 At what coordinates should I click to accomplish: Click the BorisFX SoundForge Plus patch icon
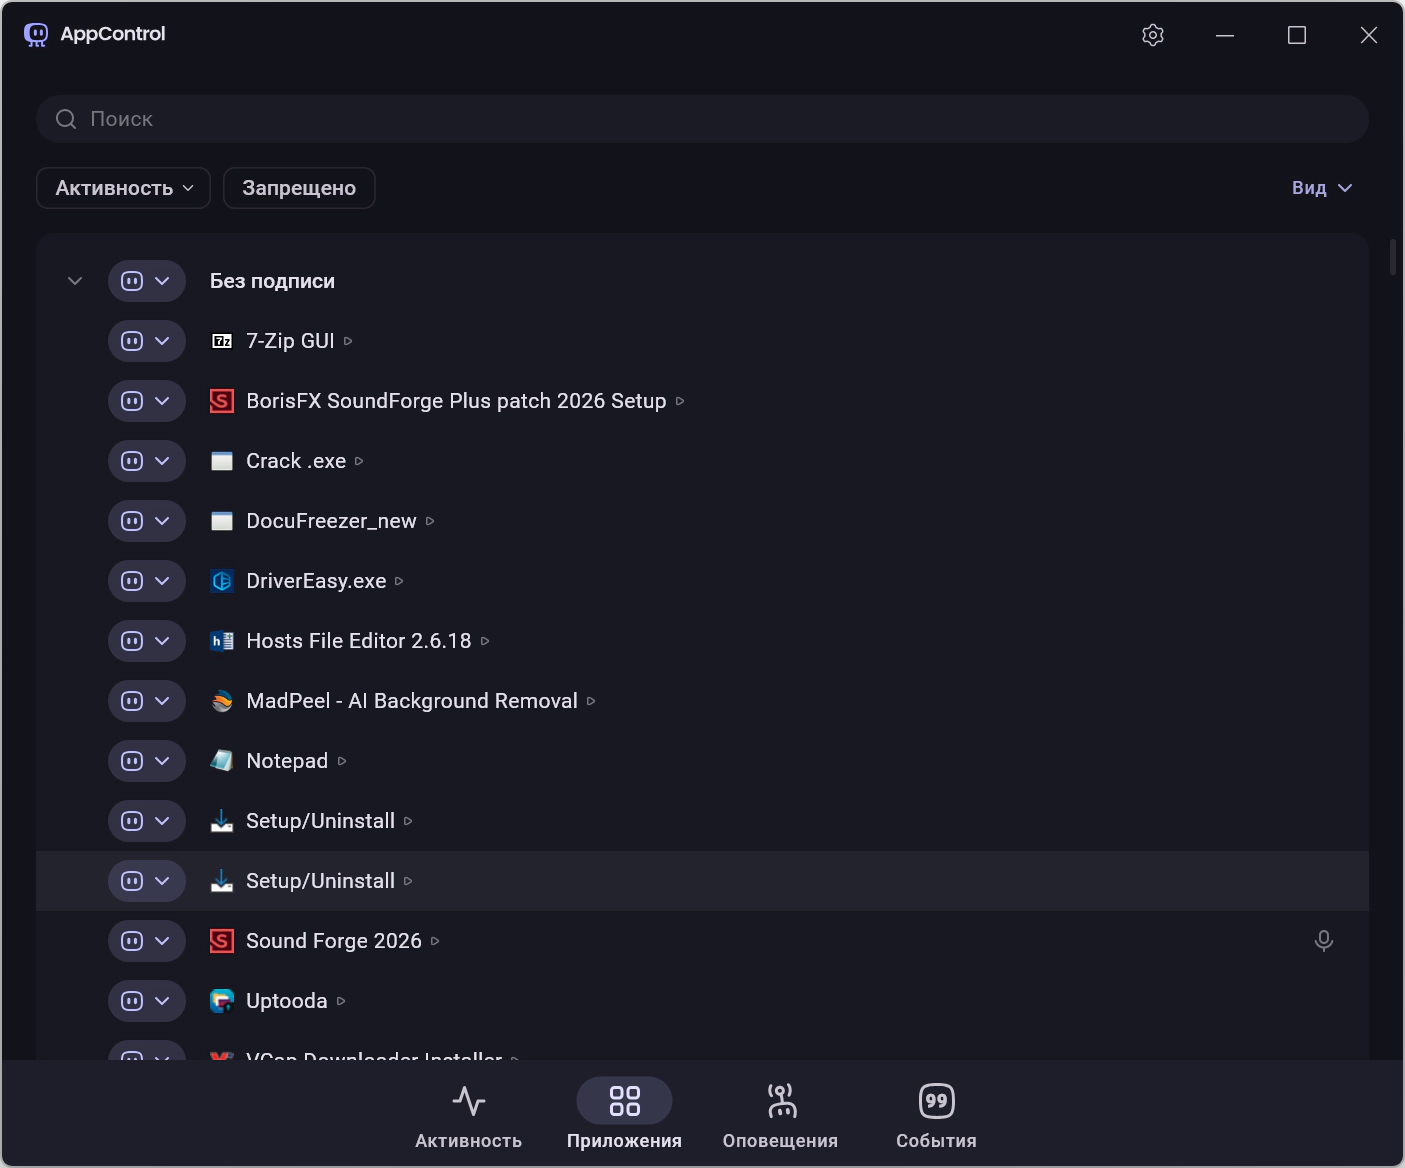click(222, 401)
